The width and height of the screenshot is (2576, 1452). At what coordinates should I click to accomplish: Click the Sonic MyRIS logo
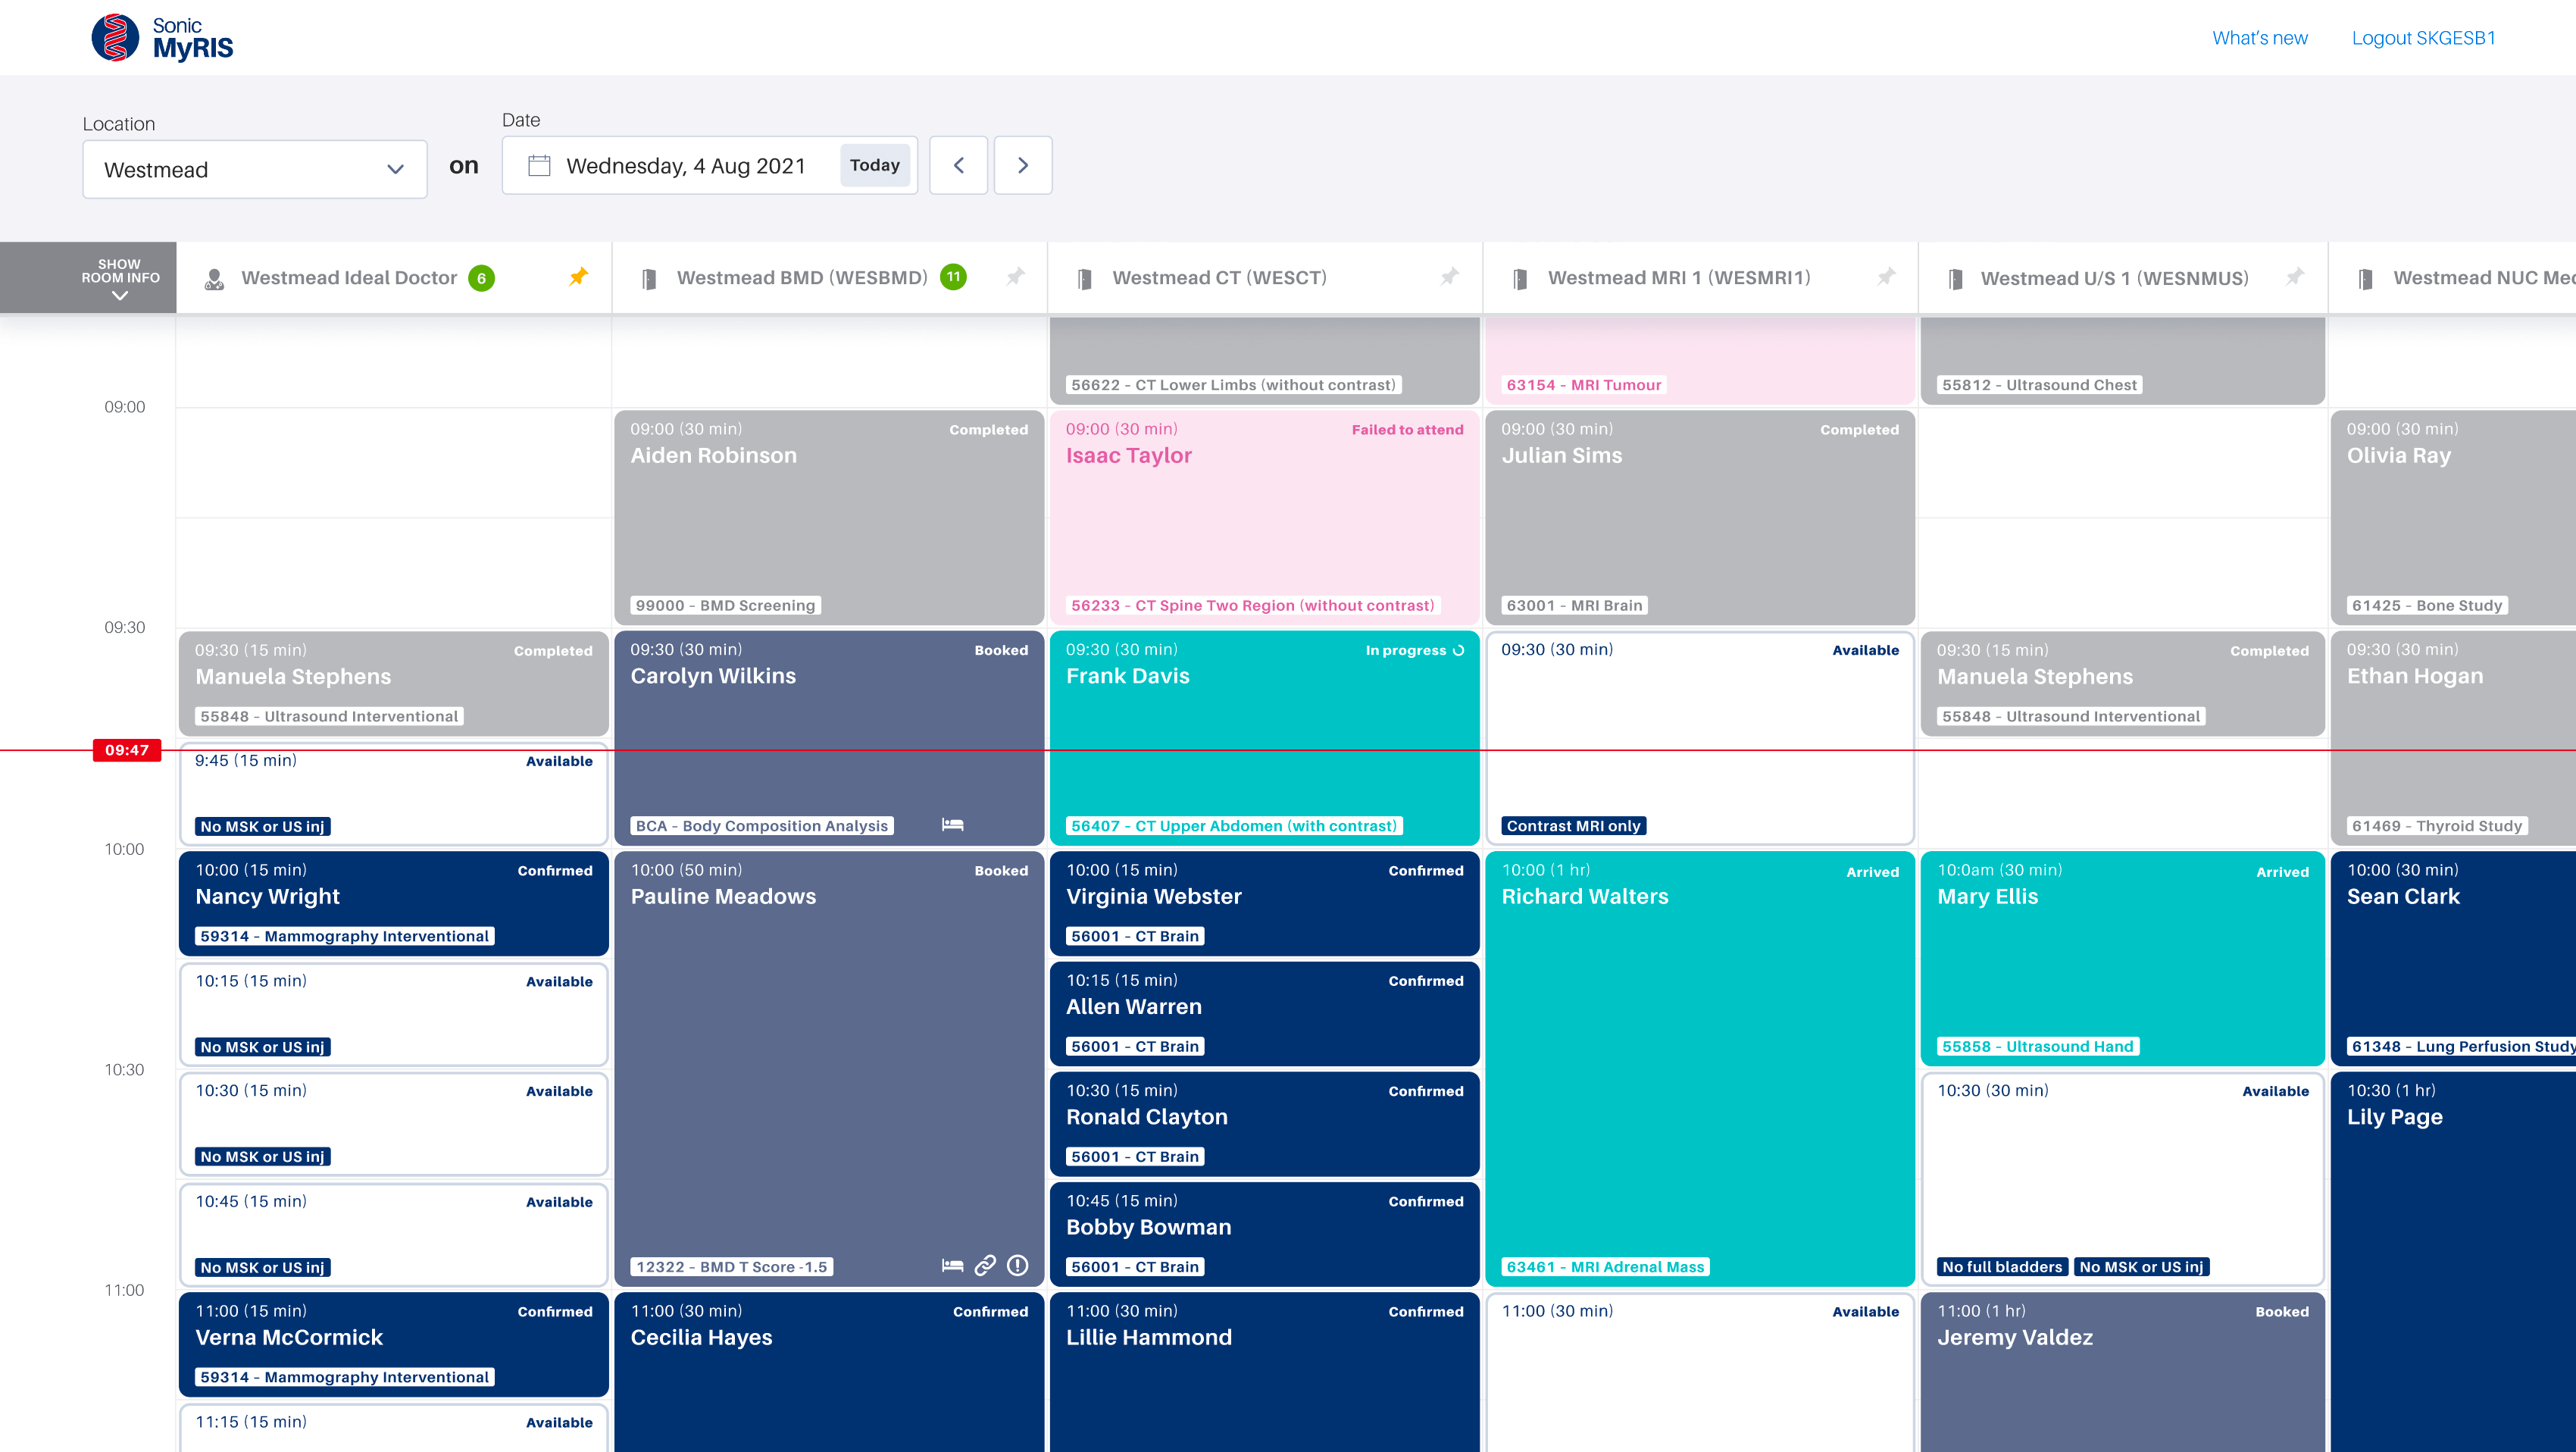pos(162,38)
